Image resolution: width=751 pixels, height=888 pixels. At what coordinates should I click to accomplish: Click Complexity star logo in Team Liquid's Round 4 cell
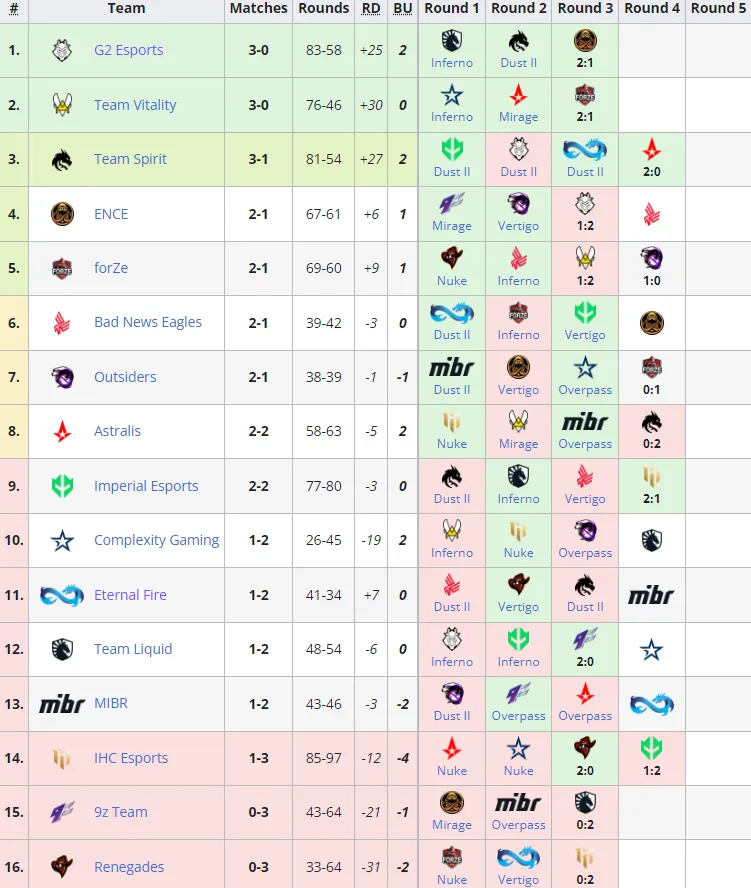pyautogui.click(x=652, y=650)
